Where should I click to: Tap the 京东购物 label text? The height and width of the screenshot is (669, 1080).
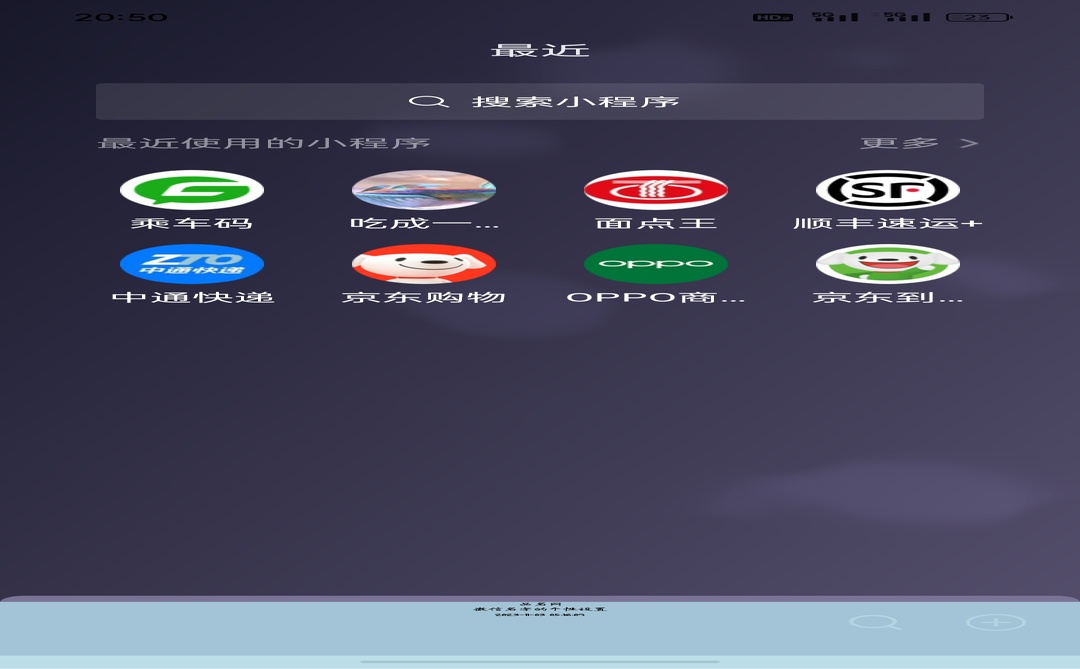point(424,298)
